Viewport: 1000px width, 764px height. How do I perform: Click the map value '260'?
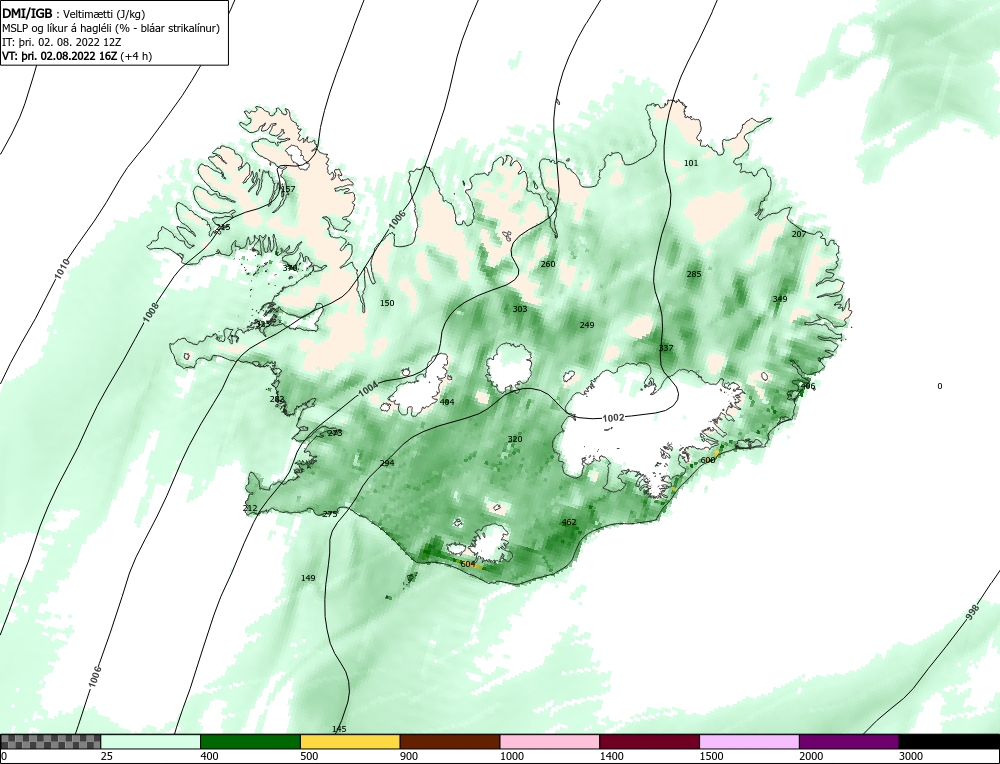548,264
